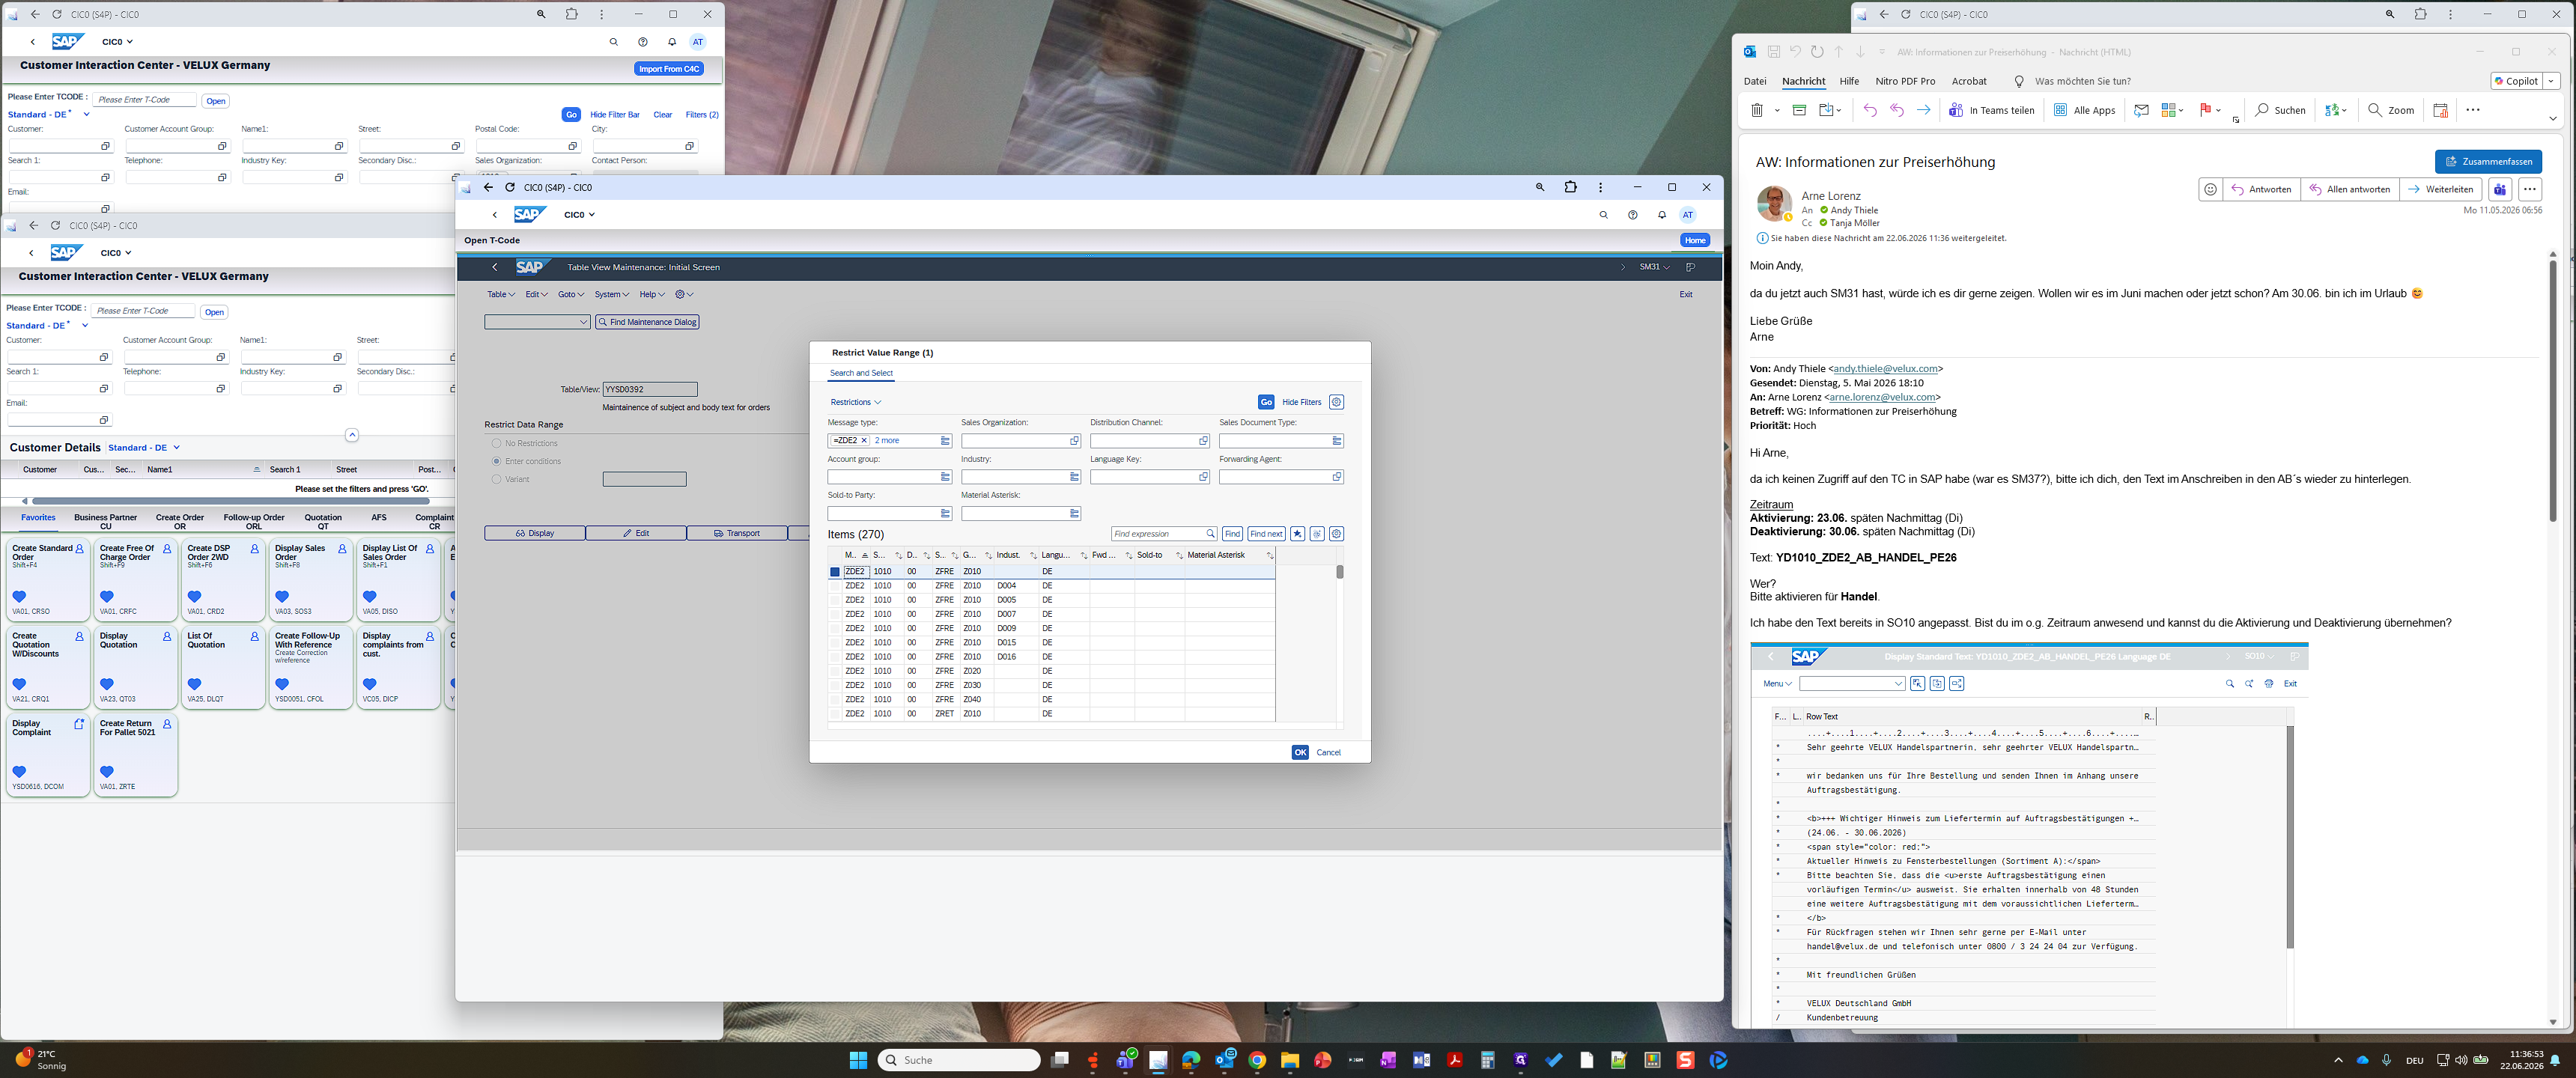Click Cancel in Restrict Value Range dialog
Screen dimensions: 2576x1078
coord(1328,752)
